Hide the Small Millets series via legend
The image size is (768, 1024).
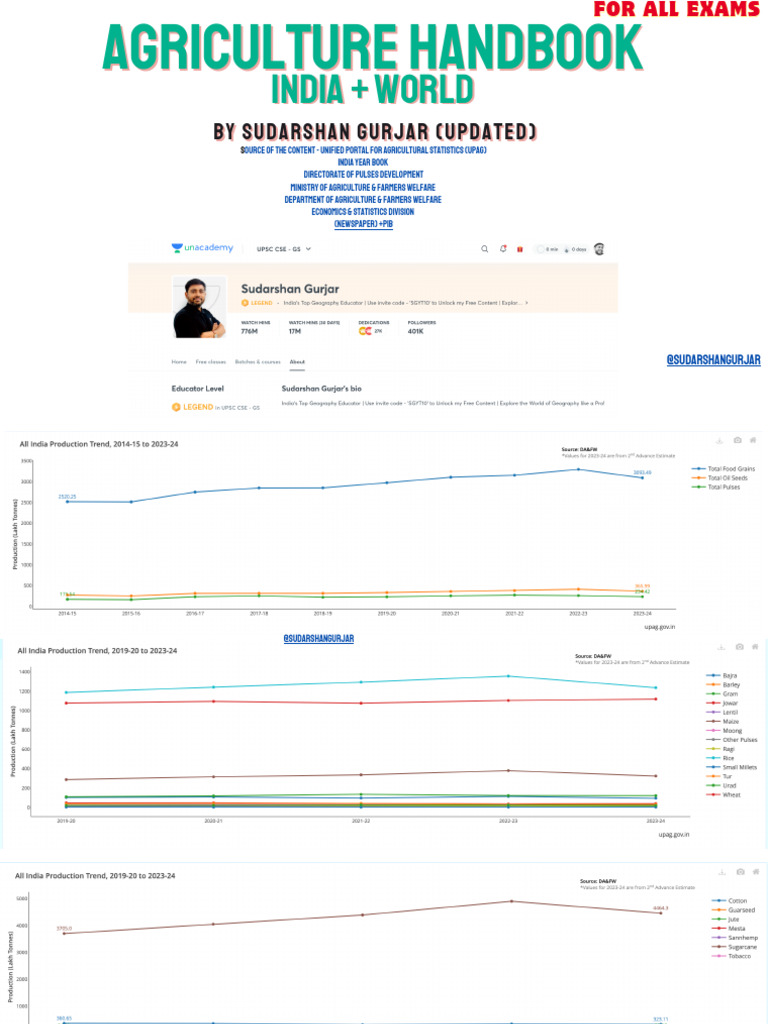[731, 767]
